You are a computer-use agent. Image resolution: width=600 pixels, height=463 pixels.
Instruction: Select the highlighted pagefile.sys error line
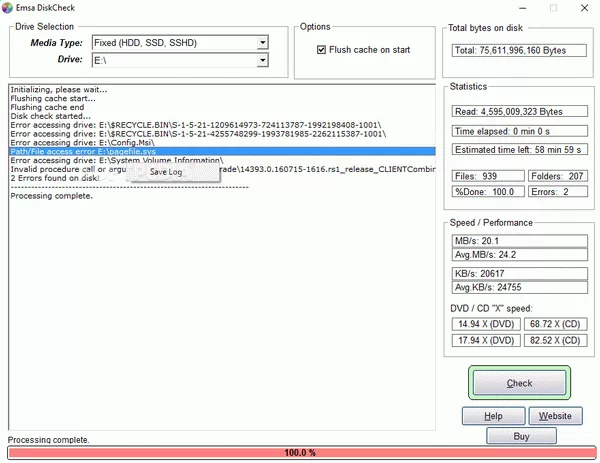(x=222, y=152)
